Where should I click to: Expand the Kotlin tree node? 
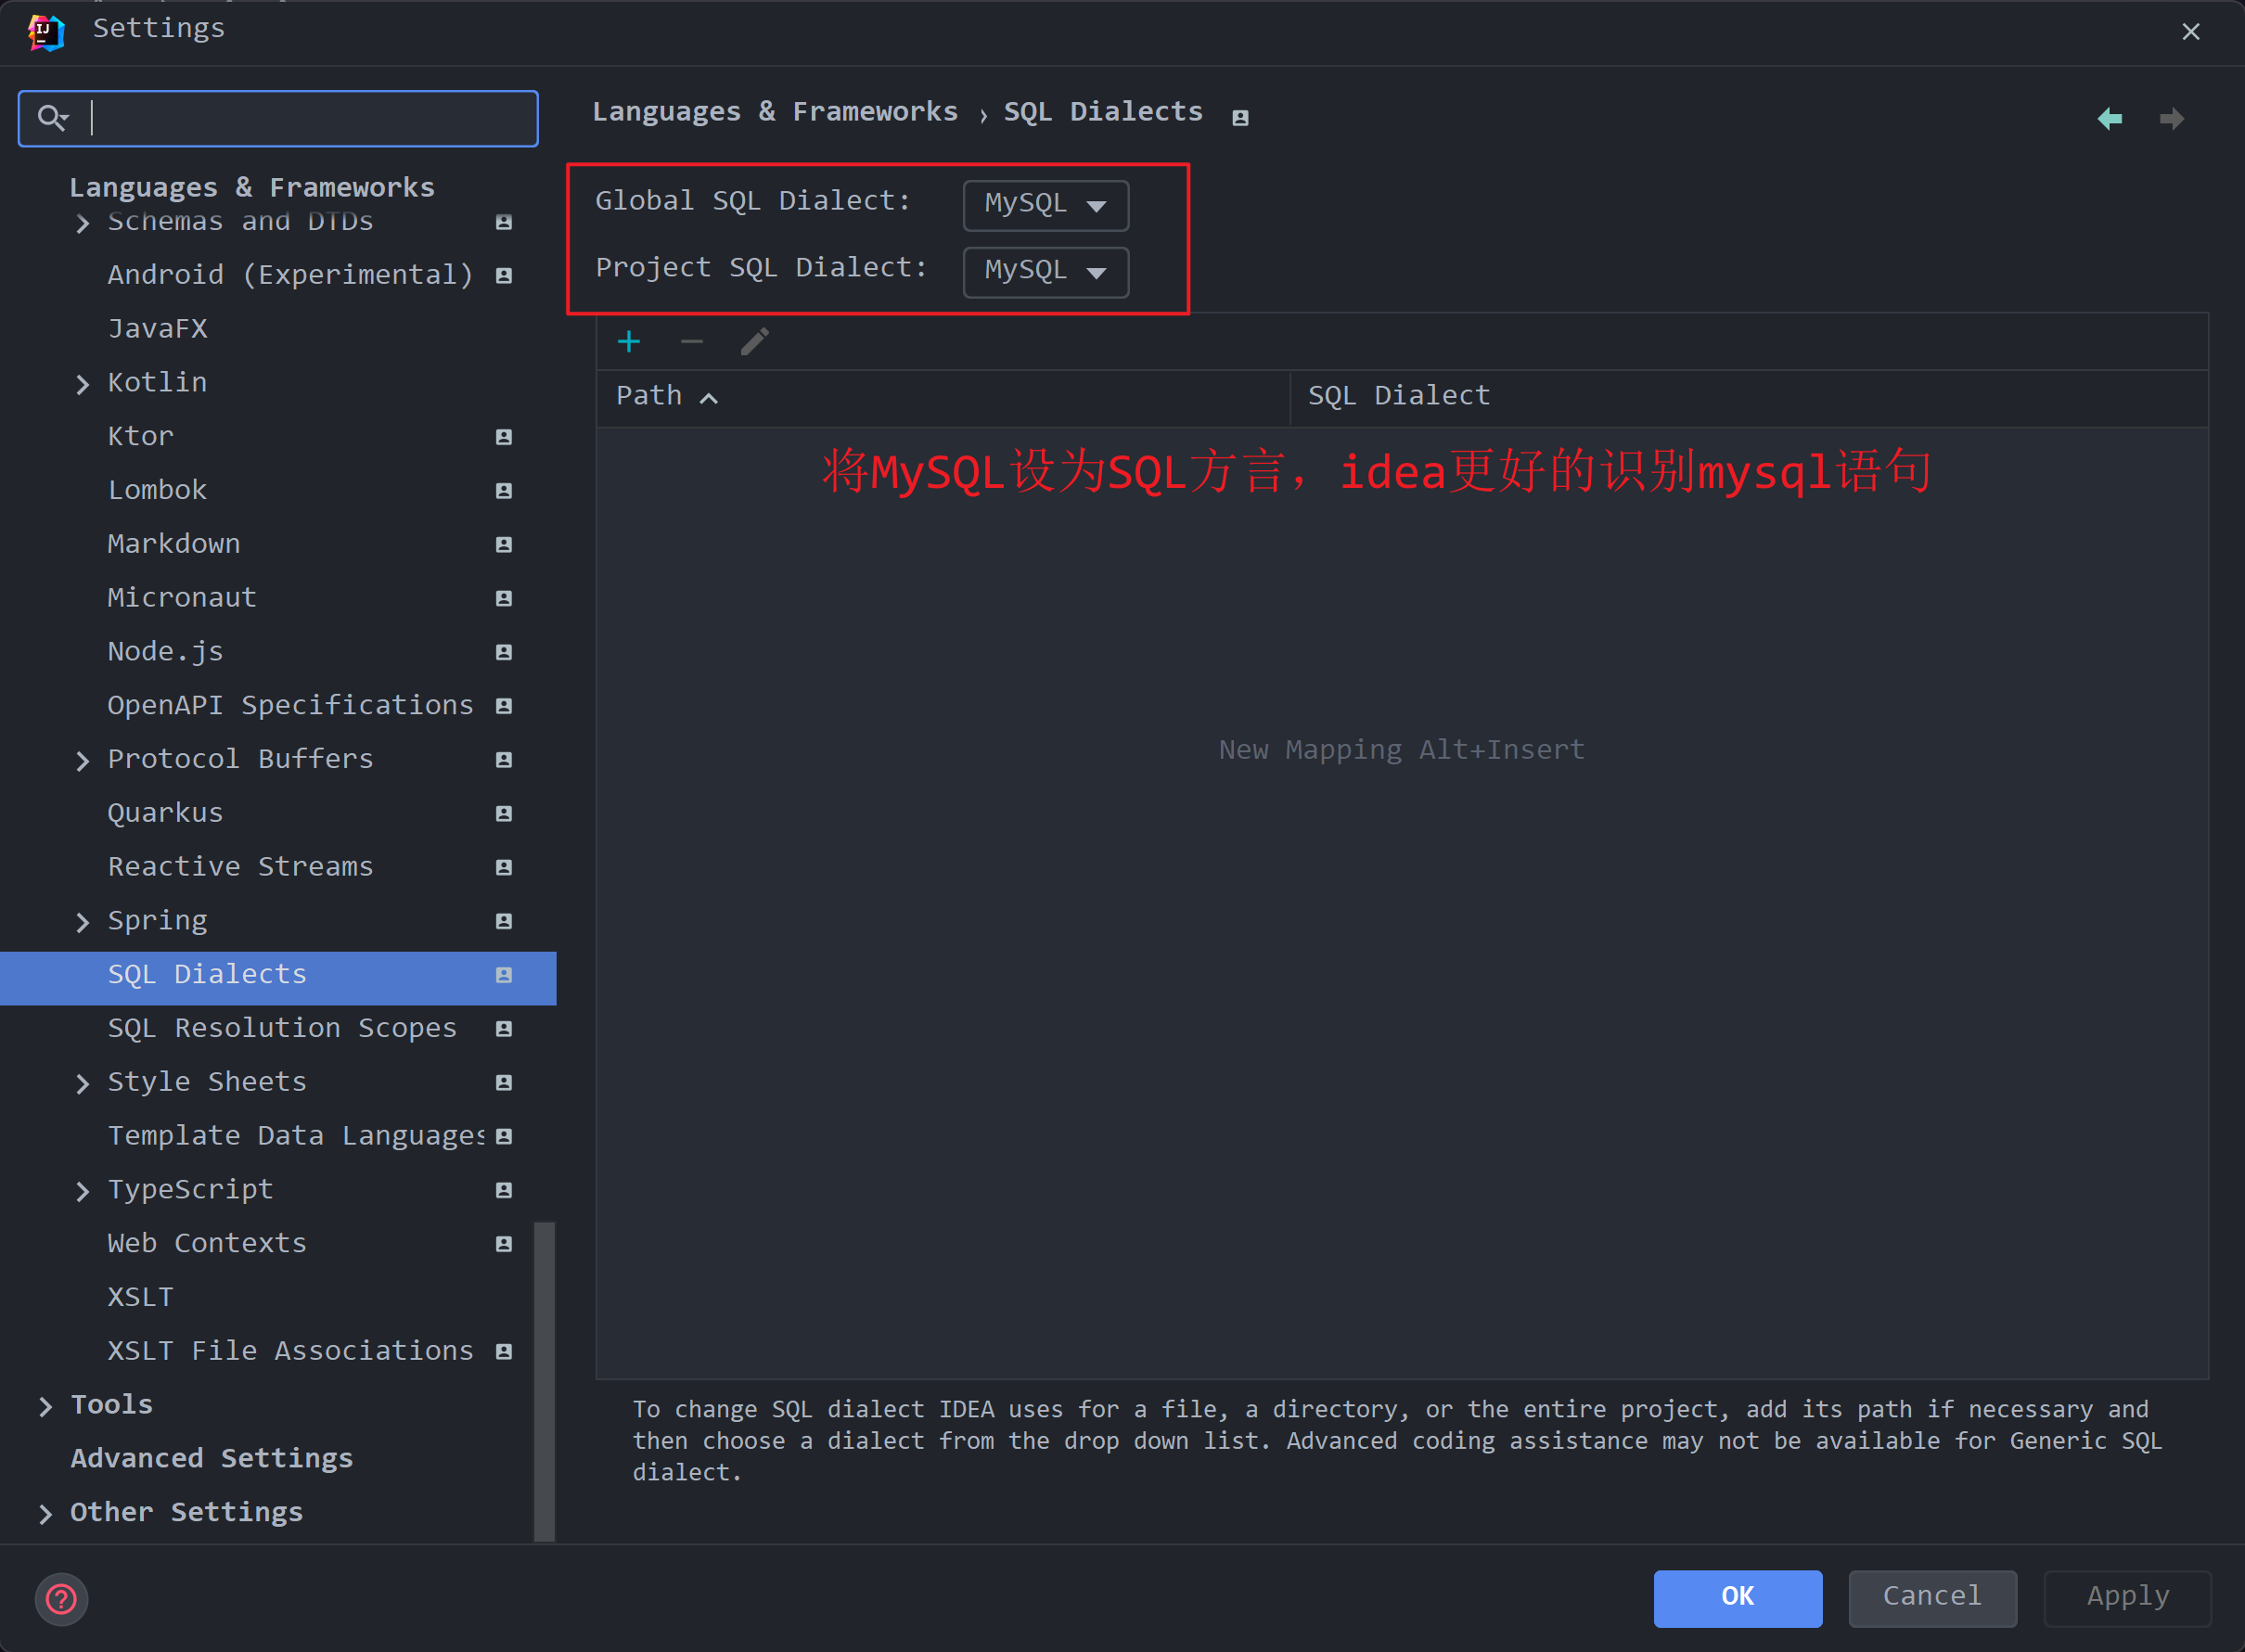(83, 384)
